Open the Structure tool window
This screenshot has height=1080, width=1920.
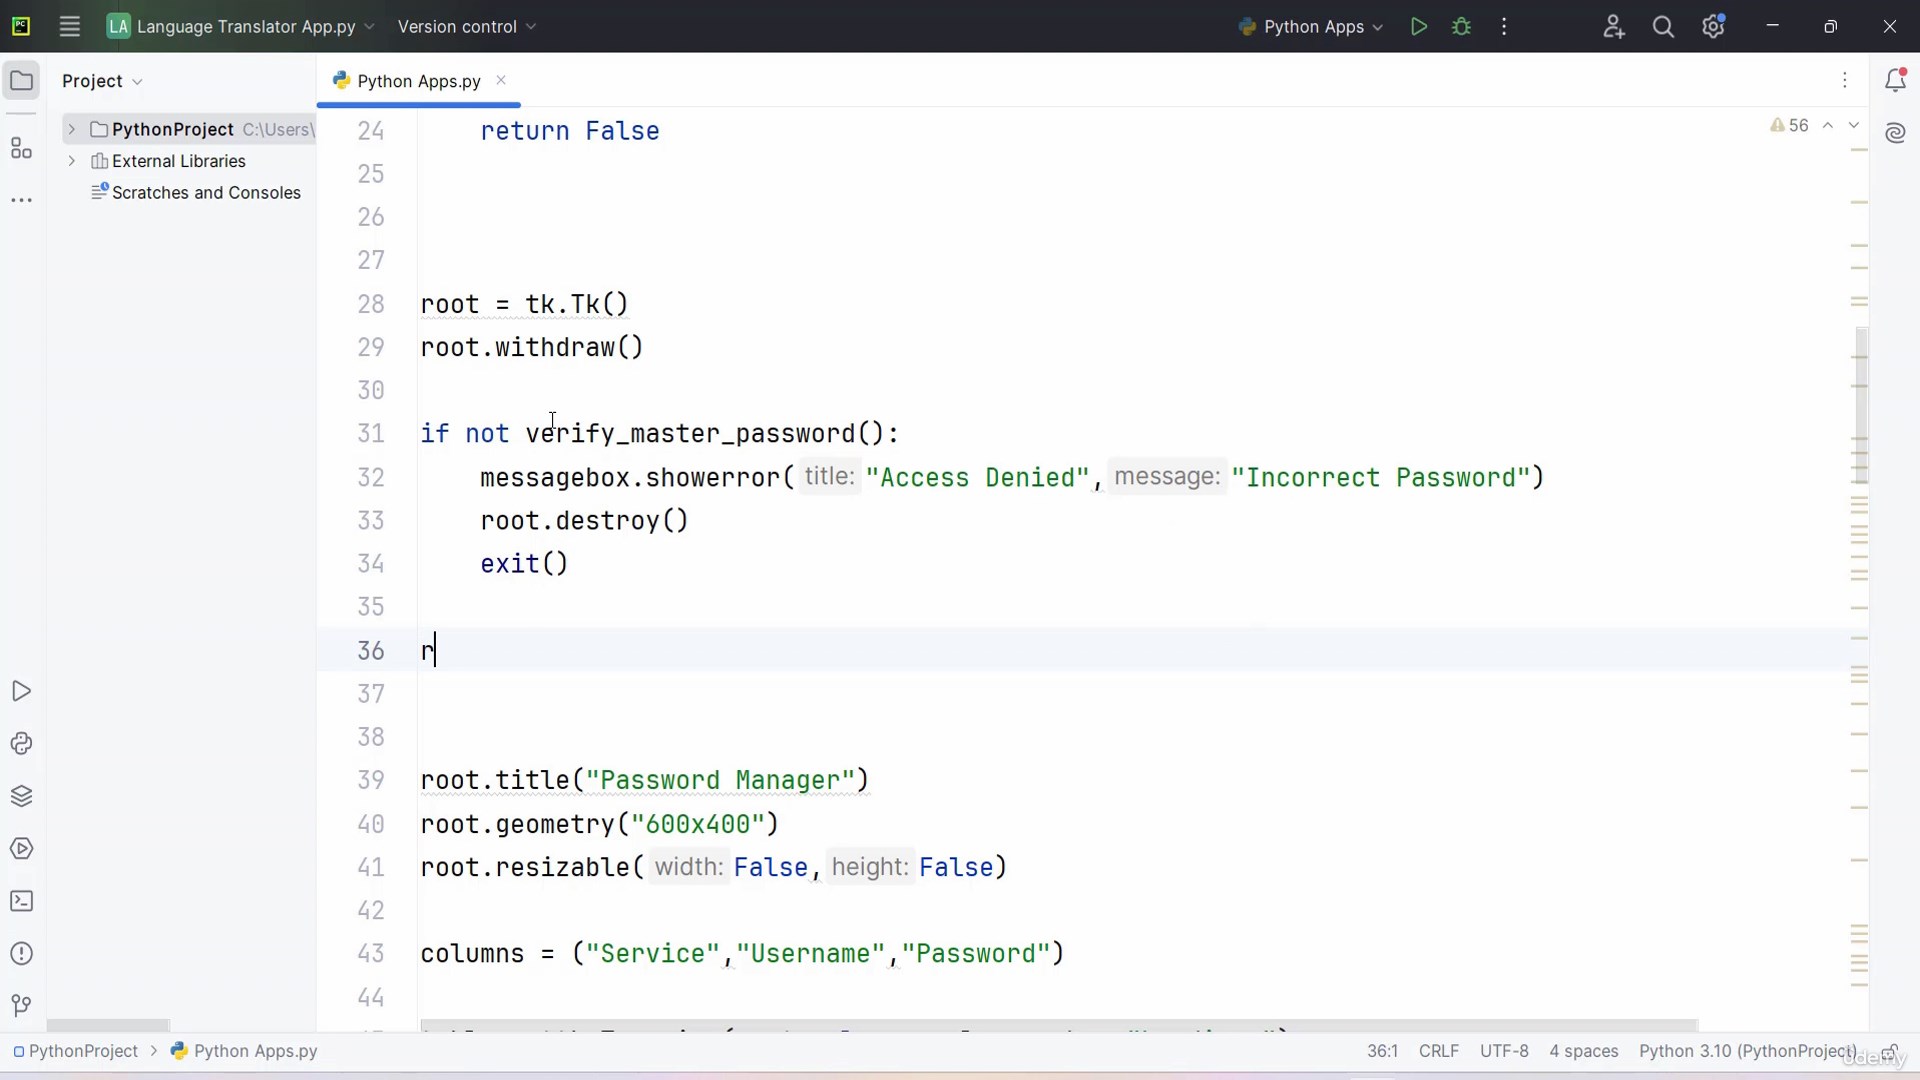coord(21,149)
